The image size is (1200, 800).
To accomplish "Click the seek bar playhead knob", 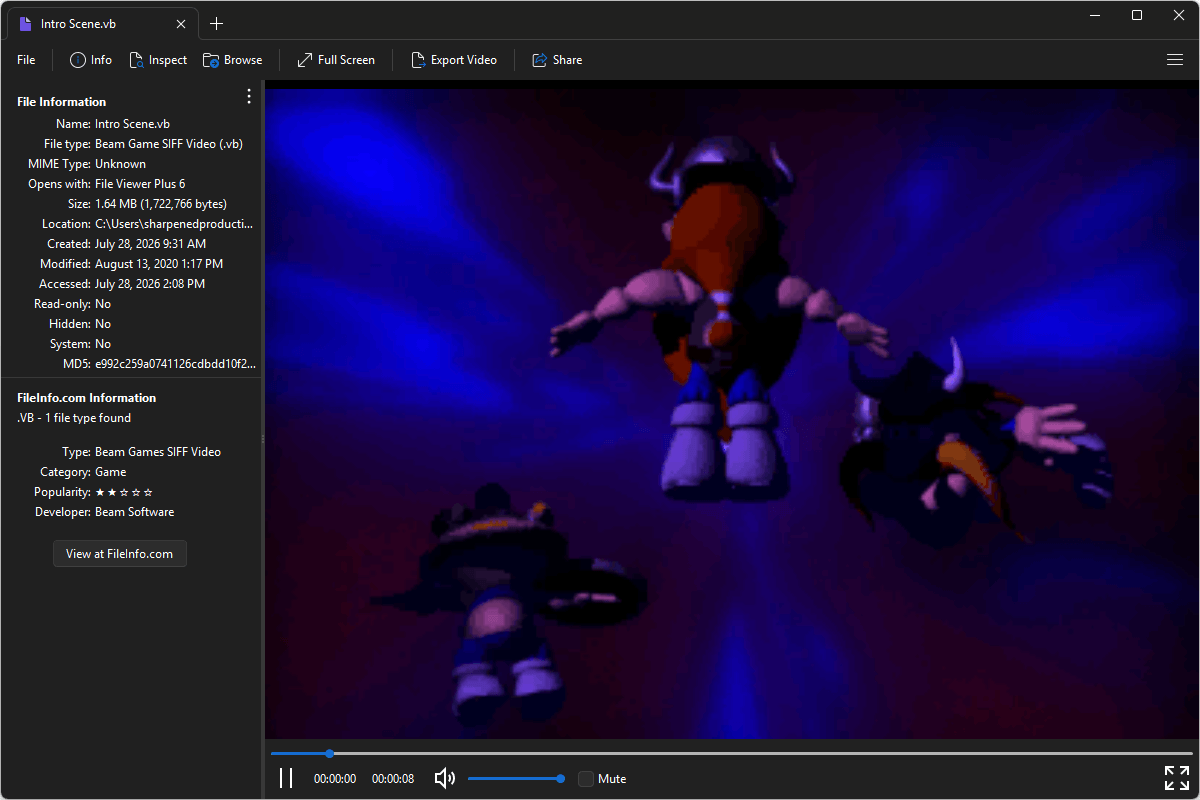I will tap(329, 753).
